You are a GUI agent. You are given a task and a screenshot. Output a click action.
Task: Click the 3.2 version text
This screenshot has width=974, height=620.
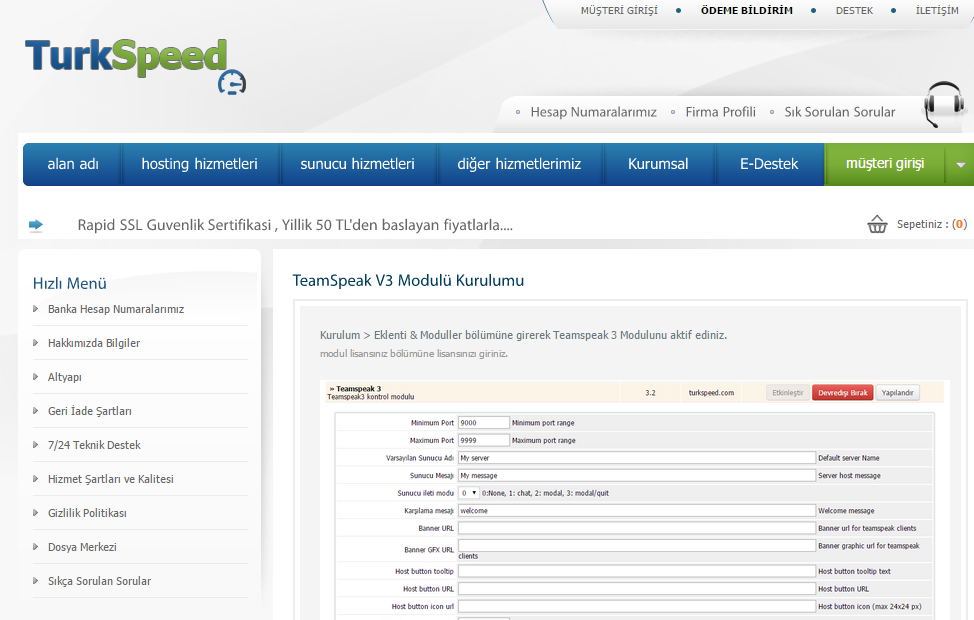coord(650,393)
